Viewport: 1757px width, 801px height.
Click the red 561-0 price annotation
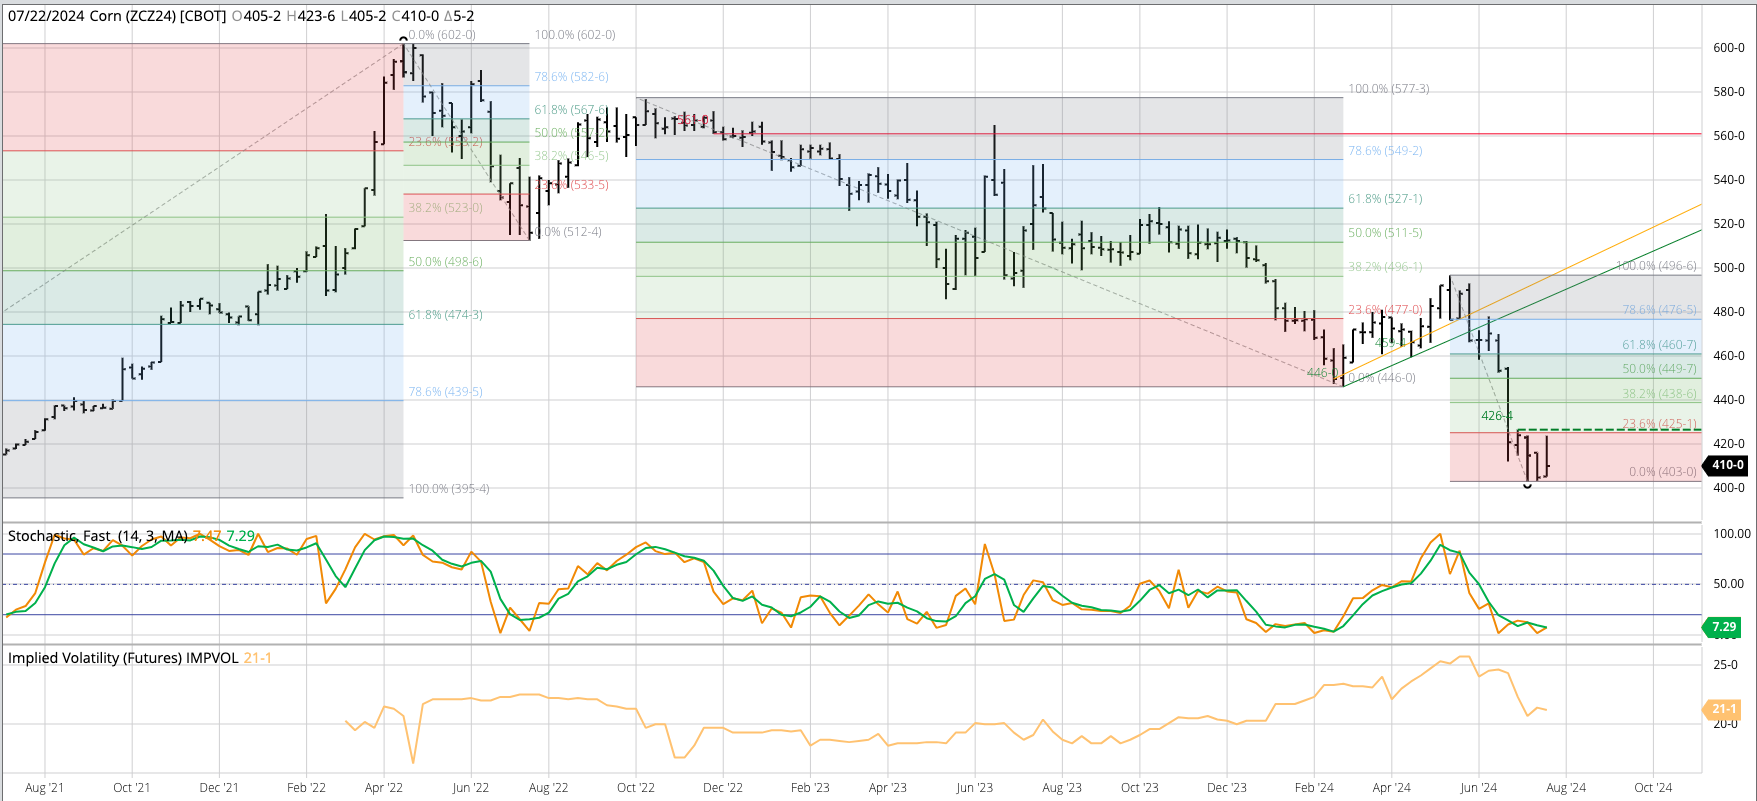[692, 120]
